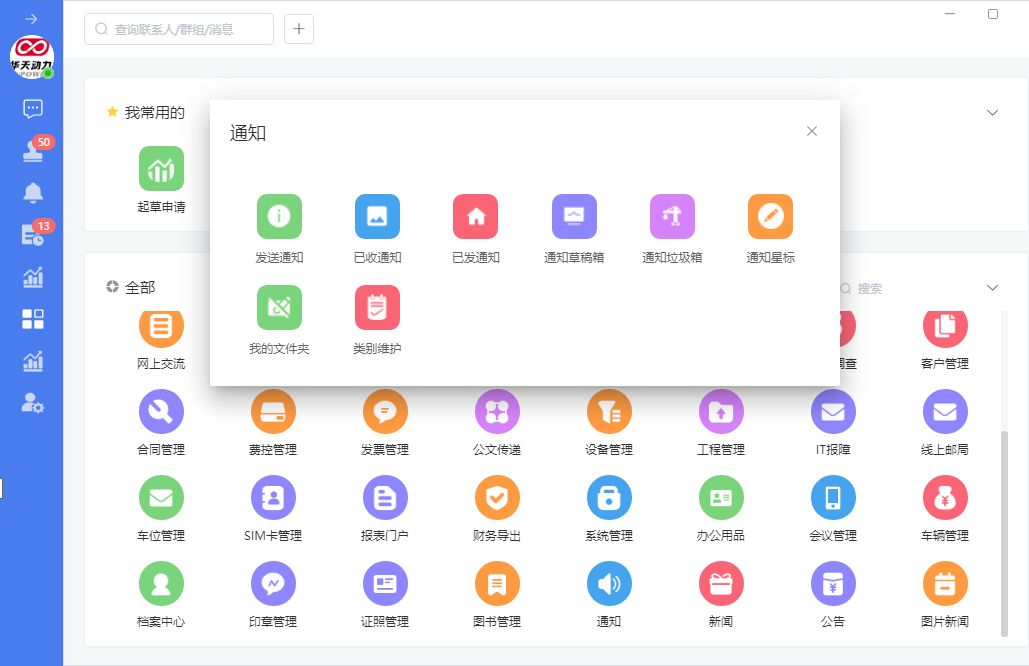Open 类别维护 category maintenance icon
Image resolution: width=1029 pixels, height=666 pixels.
tap(377, 308)
